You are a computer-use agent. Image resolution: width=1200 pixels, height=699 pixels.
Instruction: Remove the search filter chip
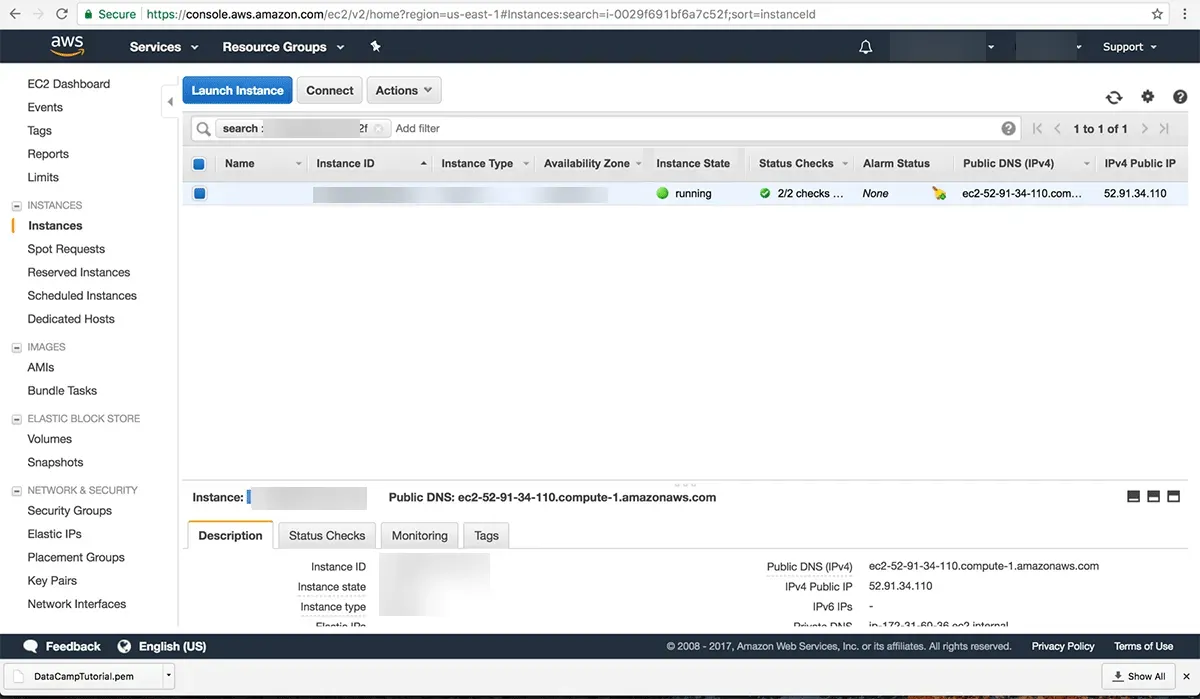click(x=379, y=129)
